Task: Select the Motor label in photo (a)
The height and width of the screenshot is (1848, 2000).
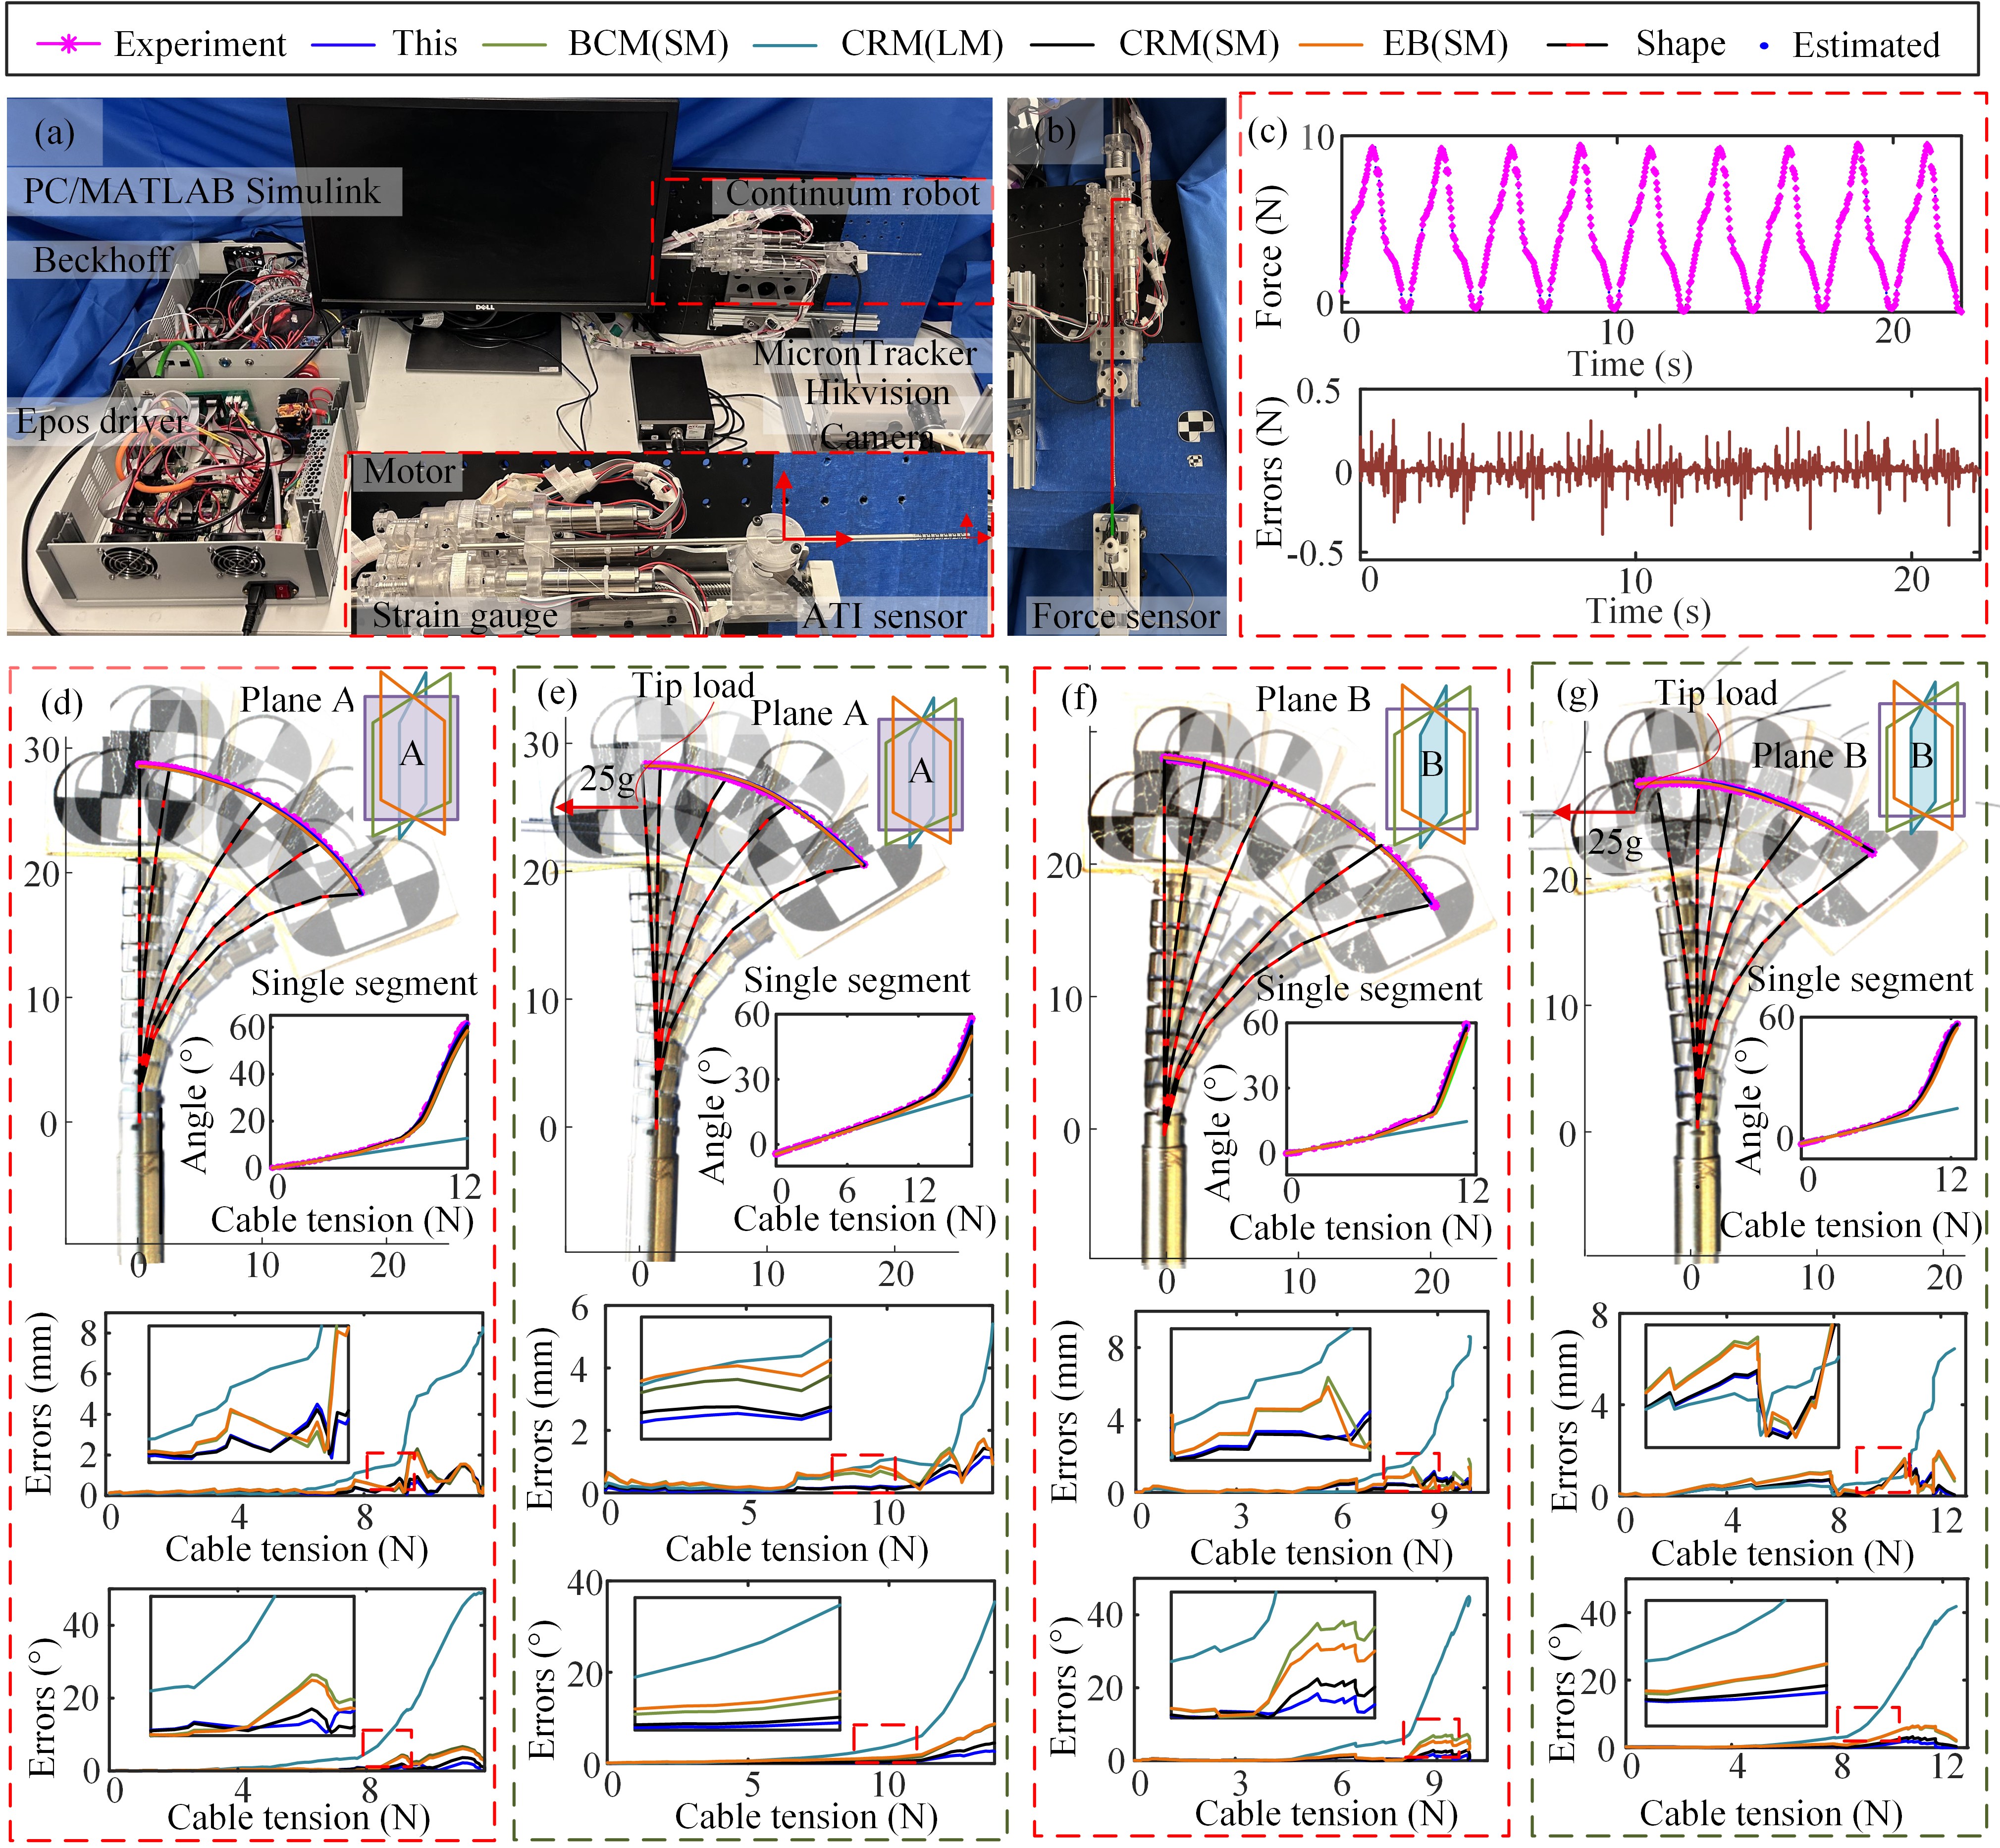Action: (409, 471)
